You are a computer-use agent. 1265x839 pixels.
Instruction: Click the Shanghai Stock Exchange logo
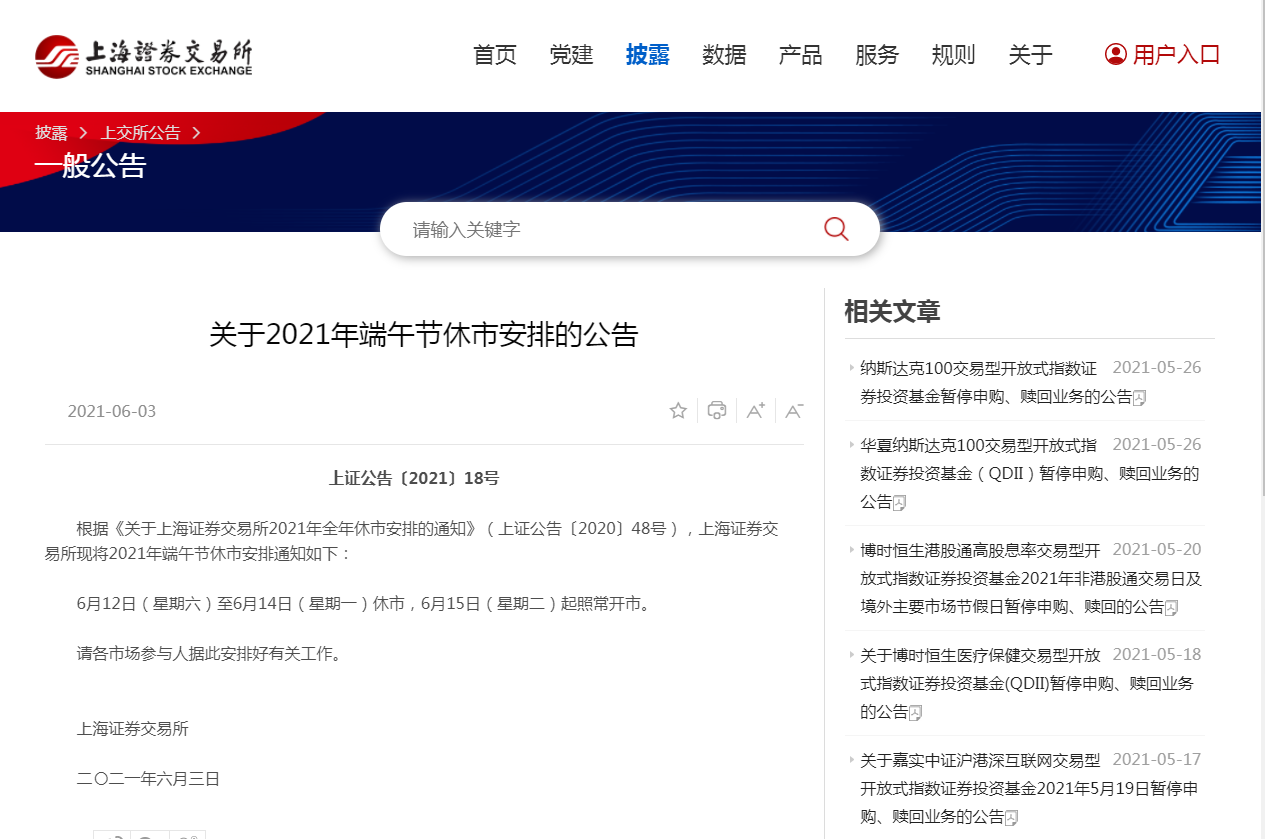[141, 55]
